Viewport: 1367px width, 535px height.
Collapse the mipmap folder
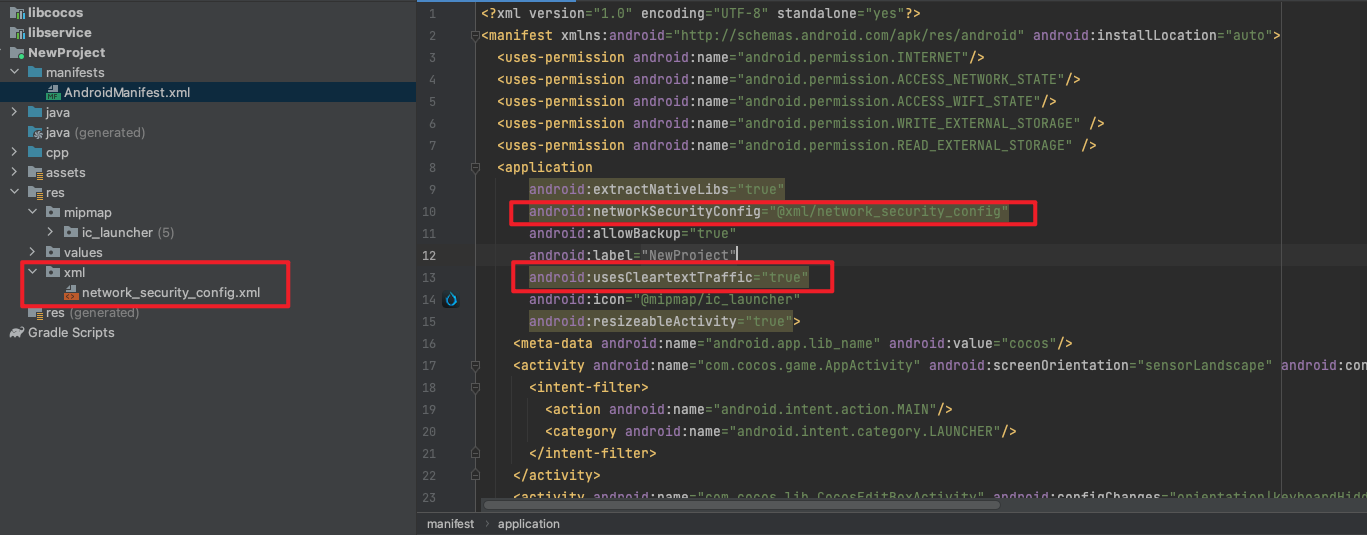click(32, 213)
